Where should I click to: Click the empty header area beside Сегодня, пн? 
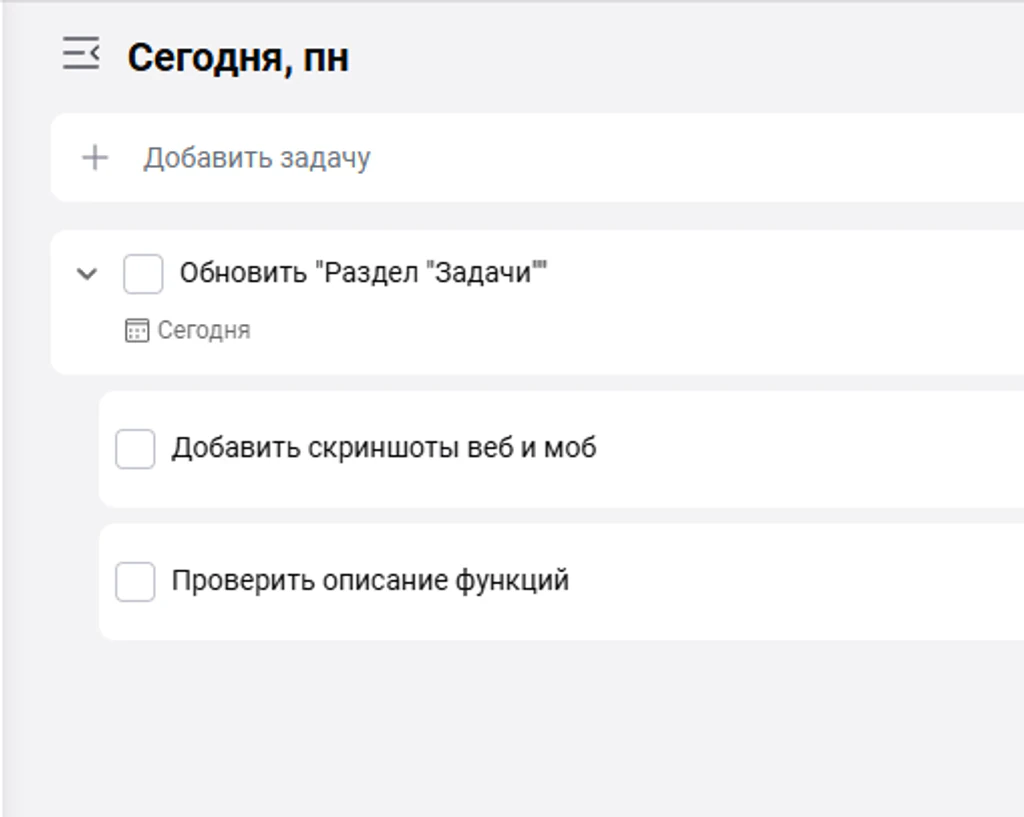pyautogui.click(x=686, y=58)
